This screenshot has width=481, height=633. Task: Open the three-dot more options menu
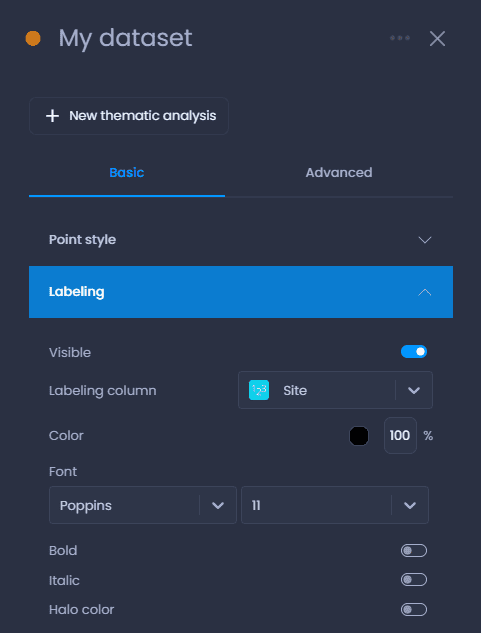click(x=400, y=38)
